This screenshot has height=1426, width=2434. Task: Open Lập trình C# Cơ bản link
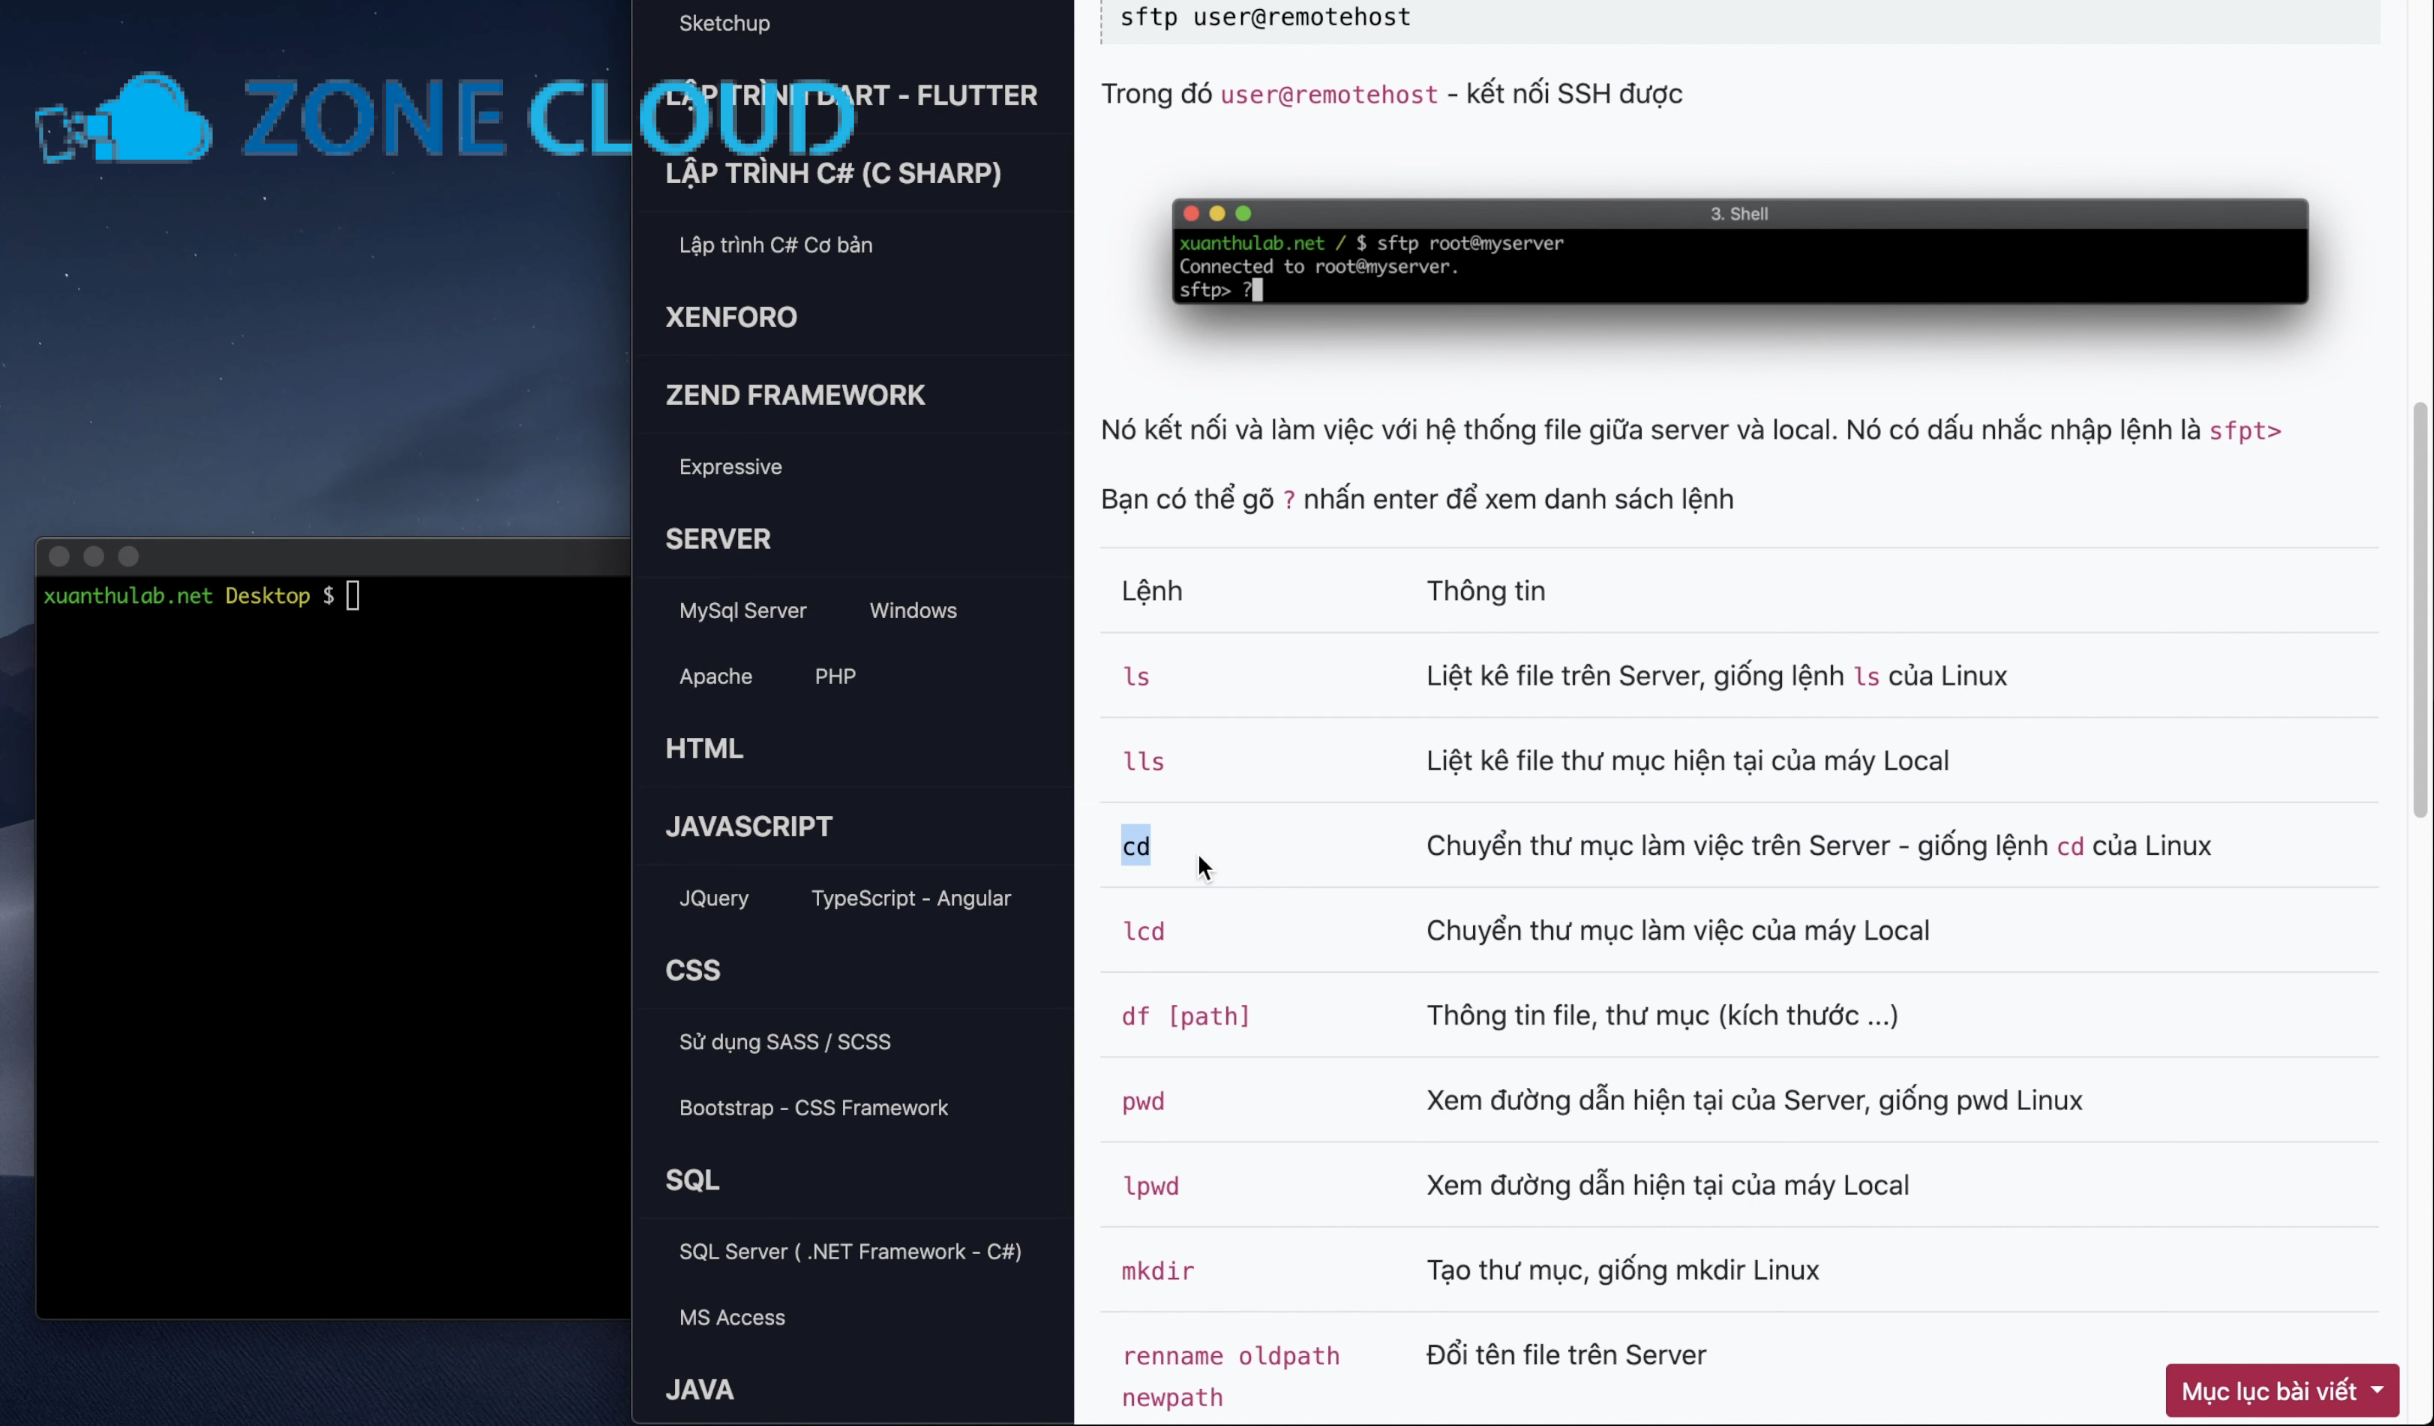tap(775, 245)
